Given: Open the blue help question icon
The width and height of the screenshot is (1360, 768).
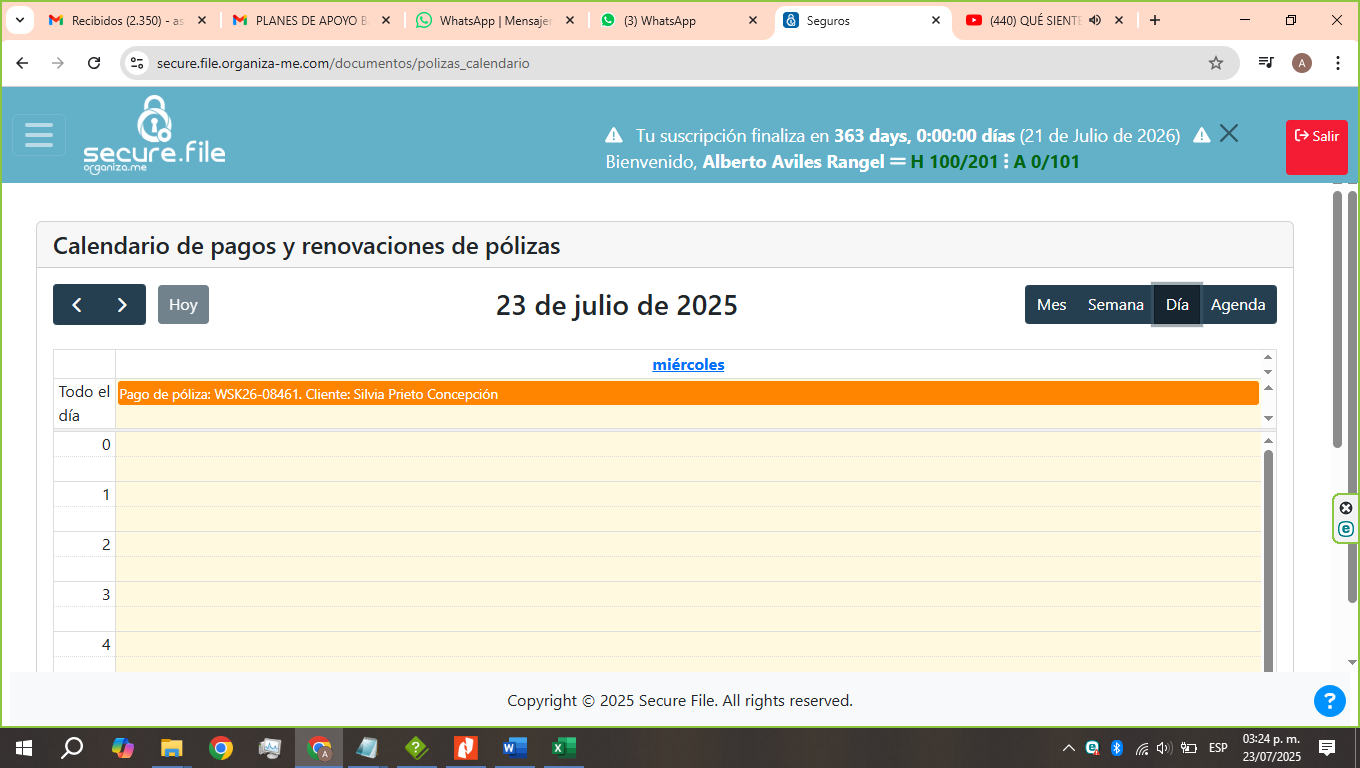Looking at the screenshot, I should click(1329, 701).
